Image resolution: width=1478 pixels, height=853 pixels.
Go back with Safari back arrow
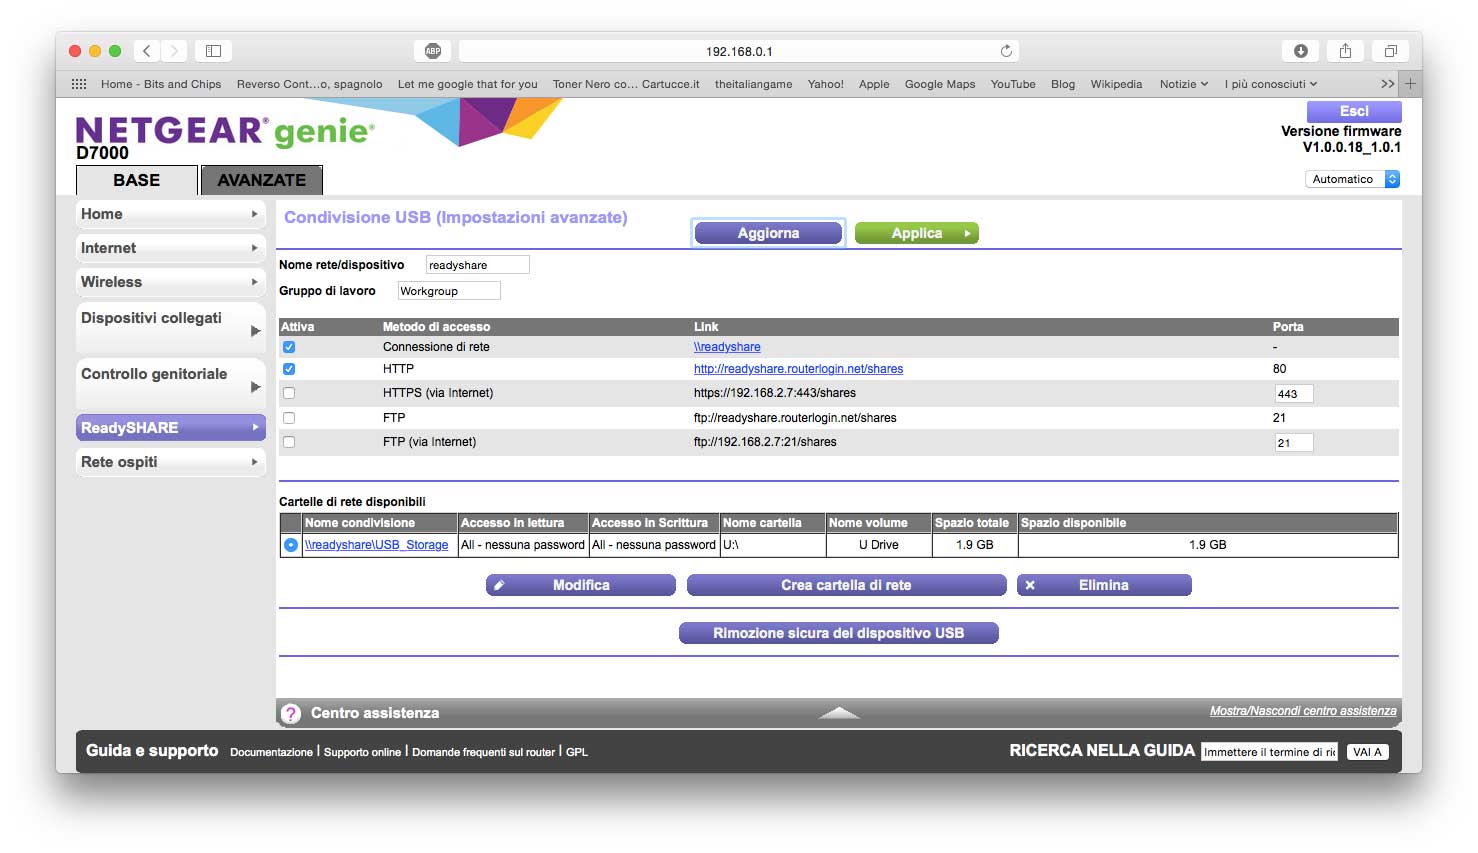[147, 51]
